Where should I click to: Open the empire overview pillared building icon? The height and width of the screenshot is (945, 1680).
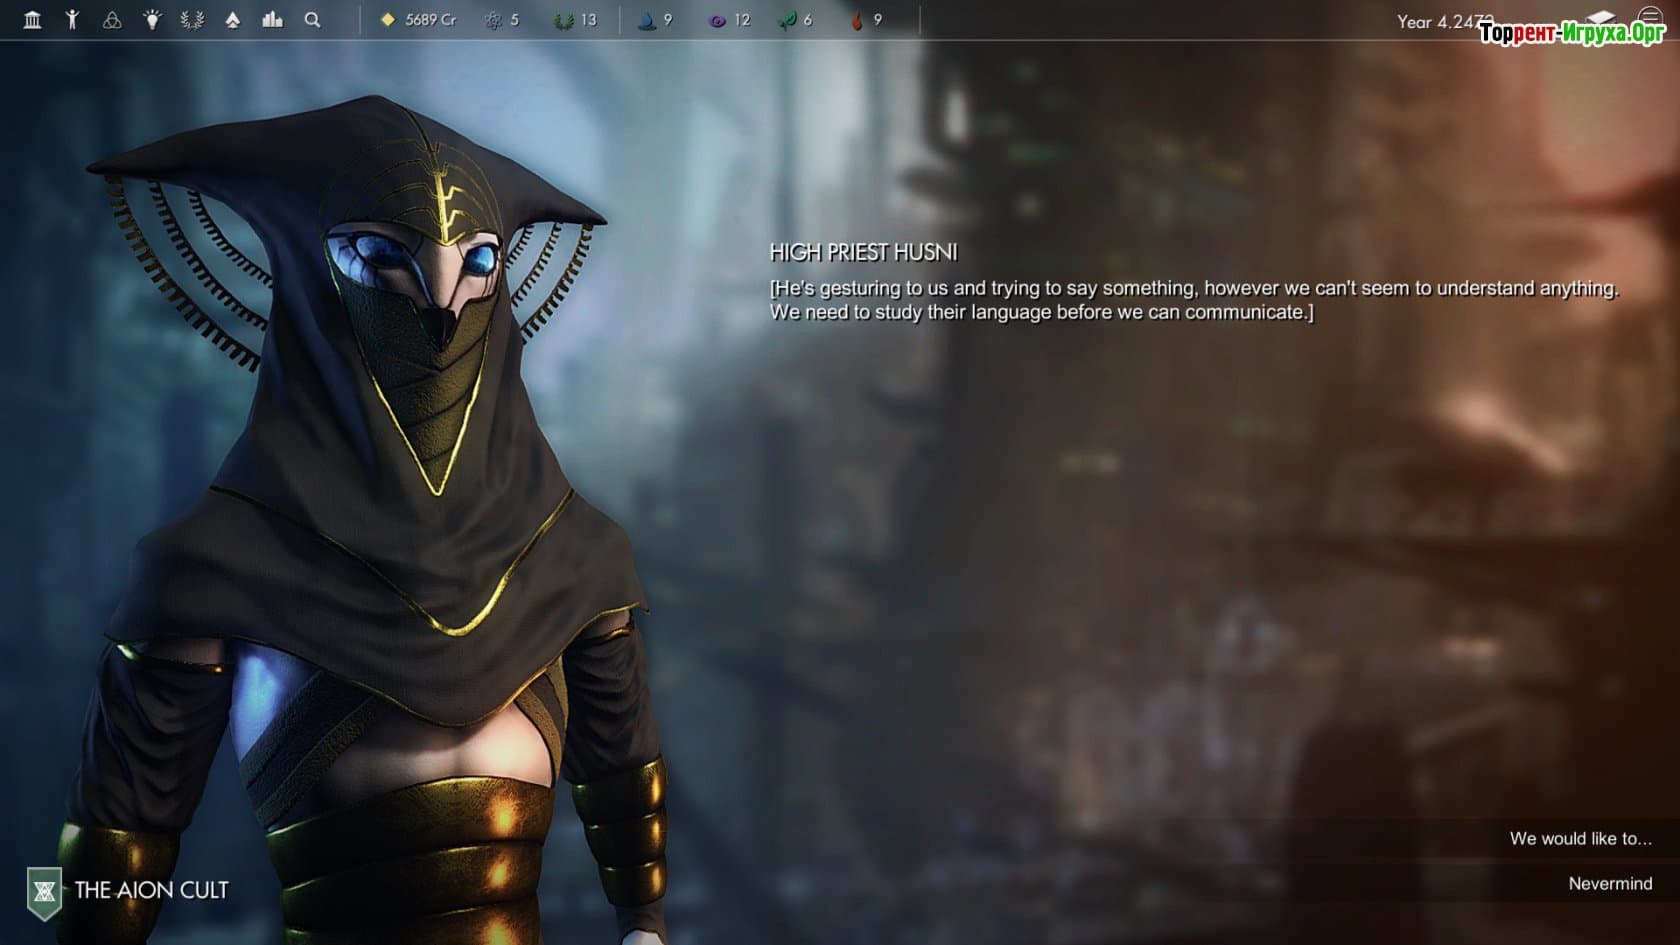pyautogui.click(x=32, y=20)
